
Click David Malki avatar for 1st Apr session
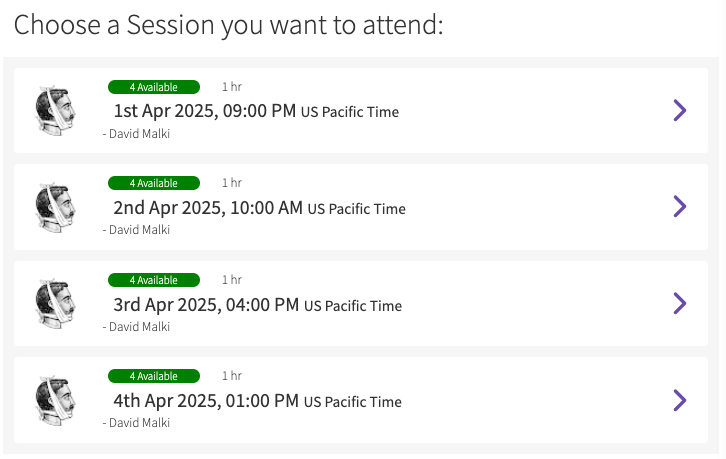56,111
